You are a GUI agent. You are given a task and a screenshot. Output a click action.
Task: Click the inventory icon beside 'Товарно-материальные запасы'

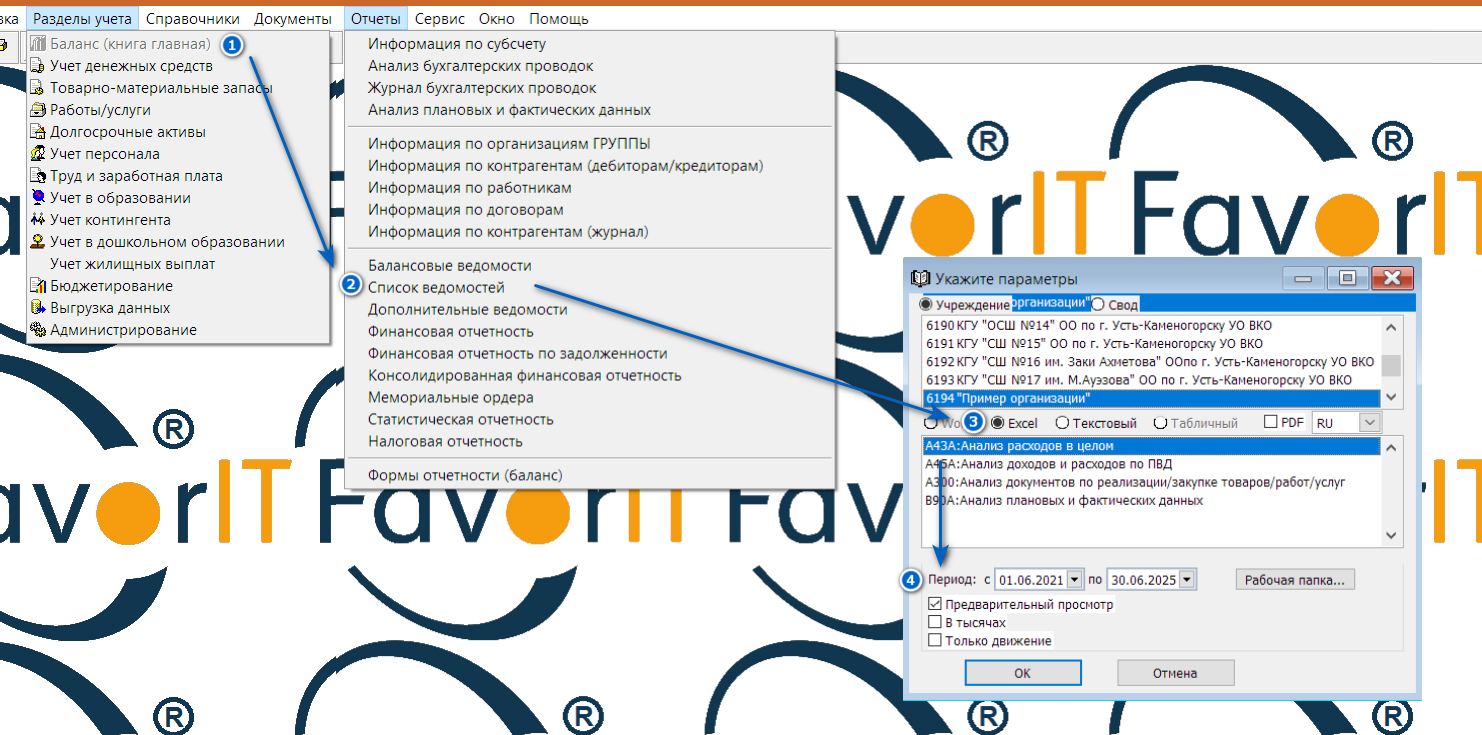point(38,88)
